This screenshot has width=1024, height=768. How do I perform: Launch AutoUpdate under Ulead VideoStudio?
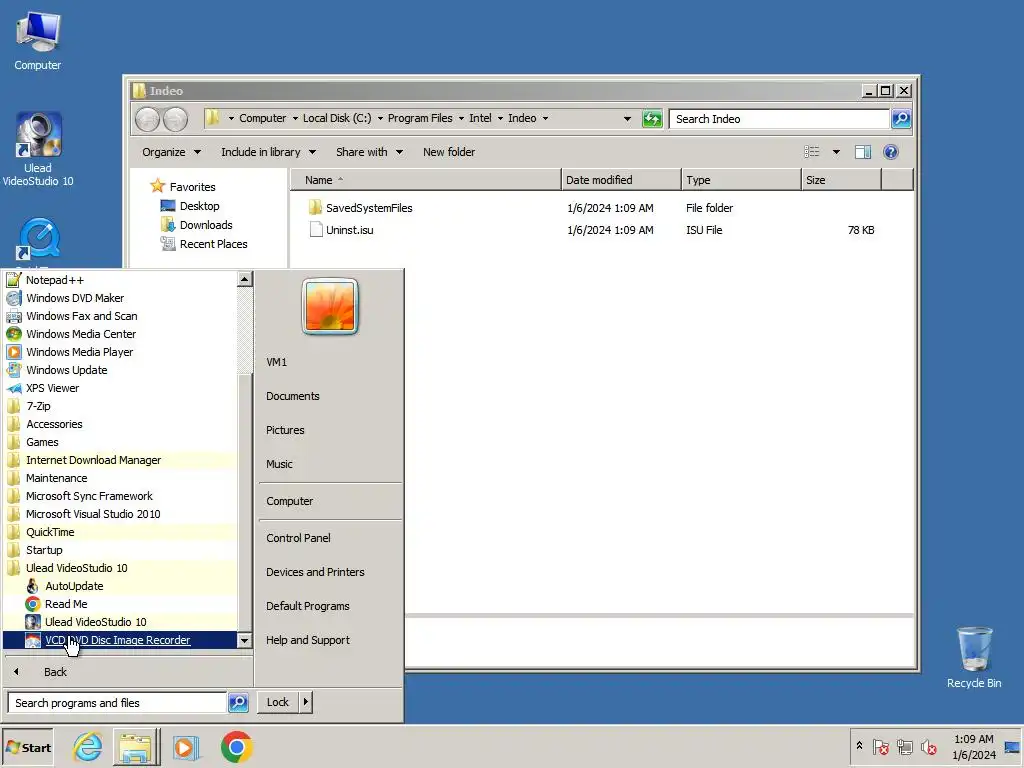pos(120,586)
